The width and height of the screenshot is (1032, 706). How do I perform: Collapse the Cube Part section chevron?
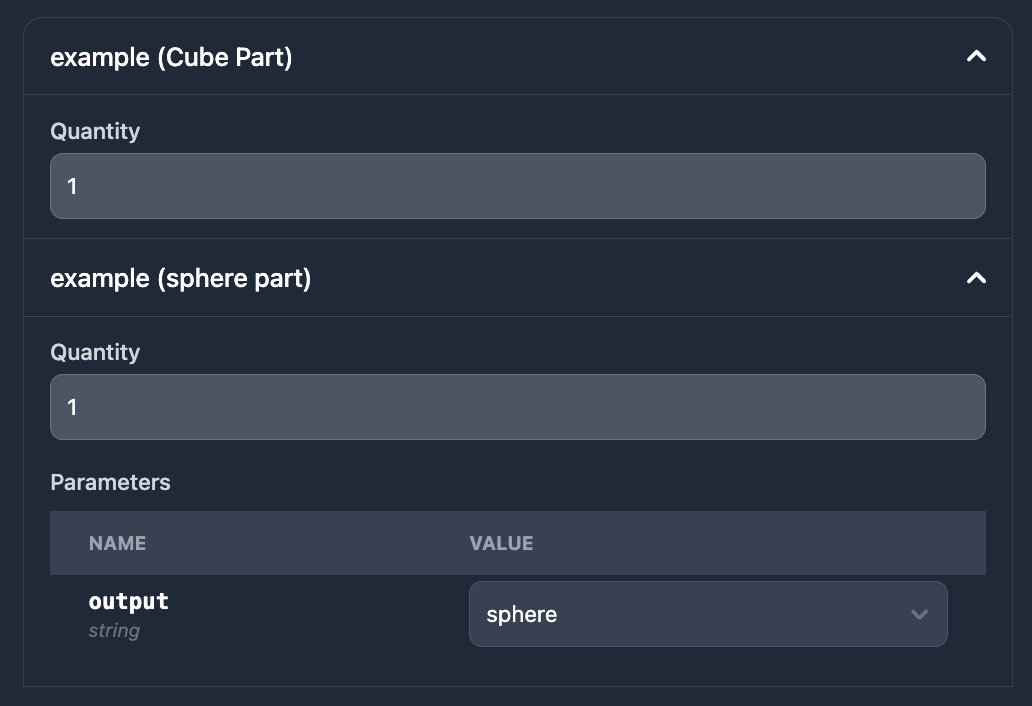pyautogui.click(x=976, y=57)
